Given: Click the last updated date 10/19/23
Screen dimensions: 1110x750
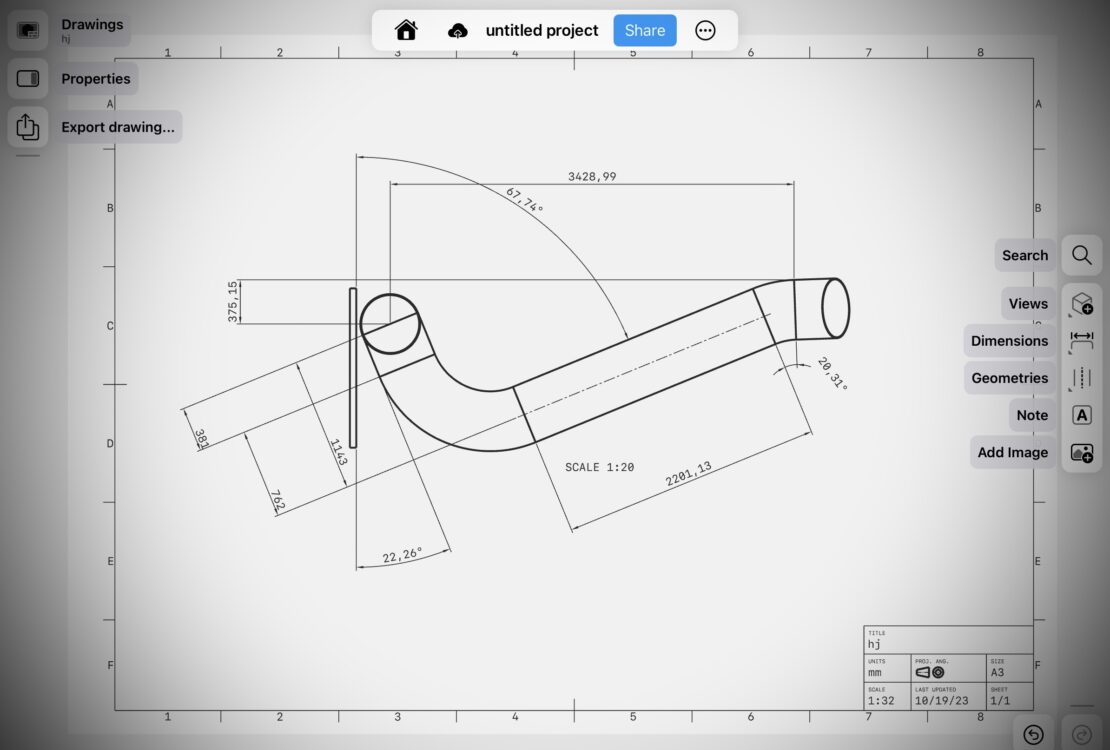Looking at the screenshot, I should point(942,700).
